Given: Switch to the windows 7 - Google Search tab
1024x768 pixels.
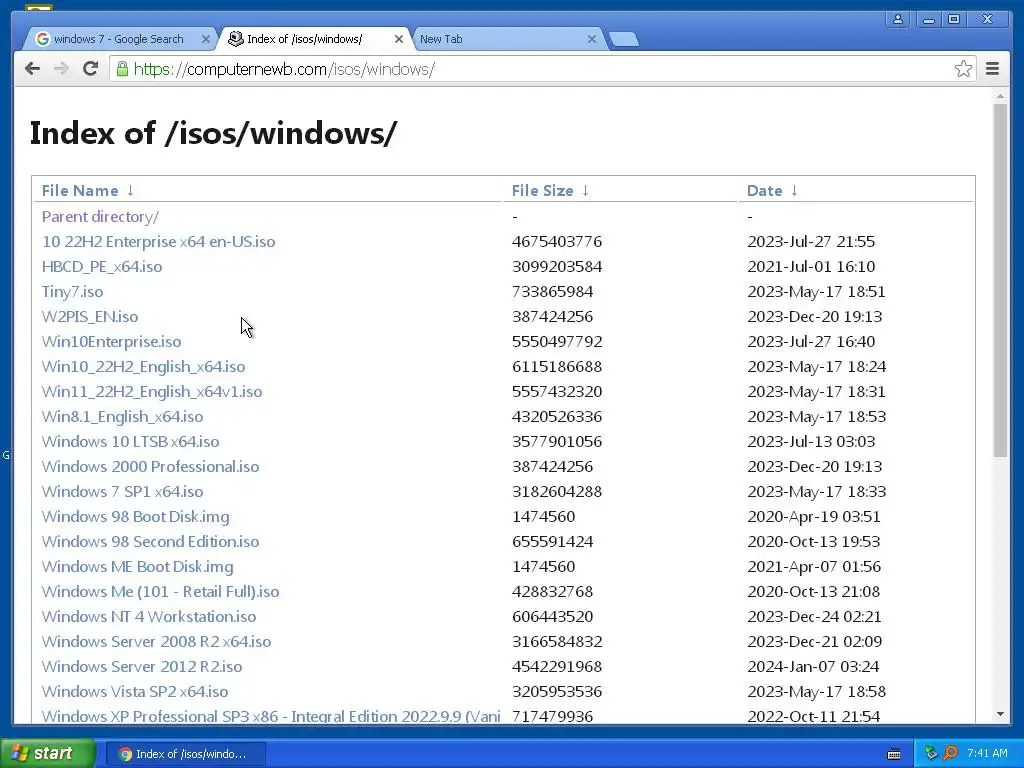Looking at the screenshot, I should pos(118,39).
